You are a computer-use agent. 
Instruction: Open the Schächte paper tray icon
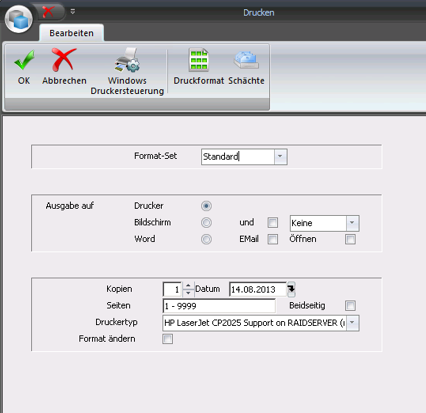[246, 60]
